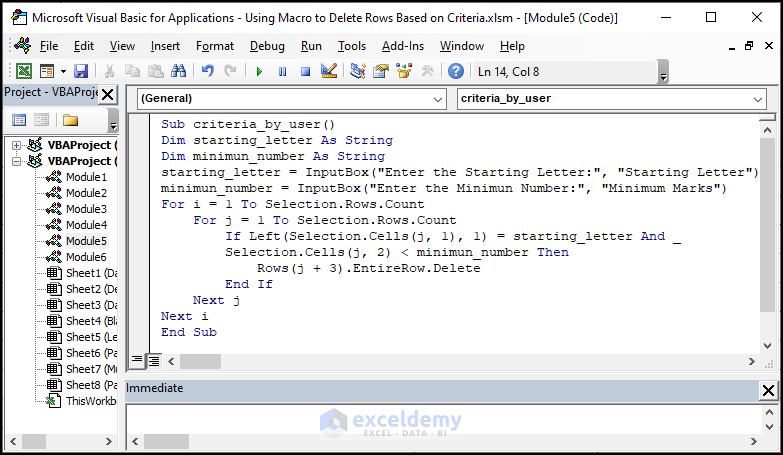Close the Project Explorer pane
The width and height of the screenshot is (783, 455).
pyautogui.click(x=108, y=94)
